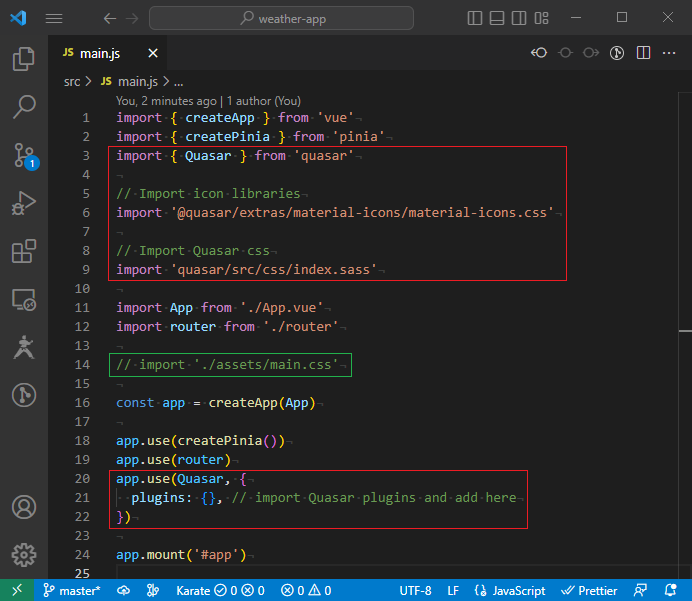Open the Karate extension view icon

[x=24, y=347]
